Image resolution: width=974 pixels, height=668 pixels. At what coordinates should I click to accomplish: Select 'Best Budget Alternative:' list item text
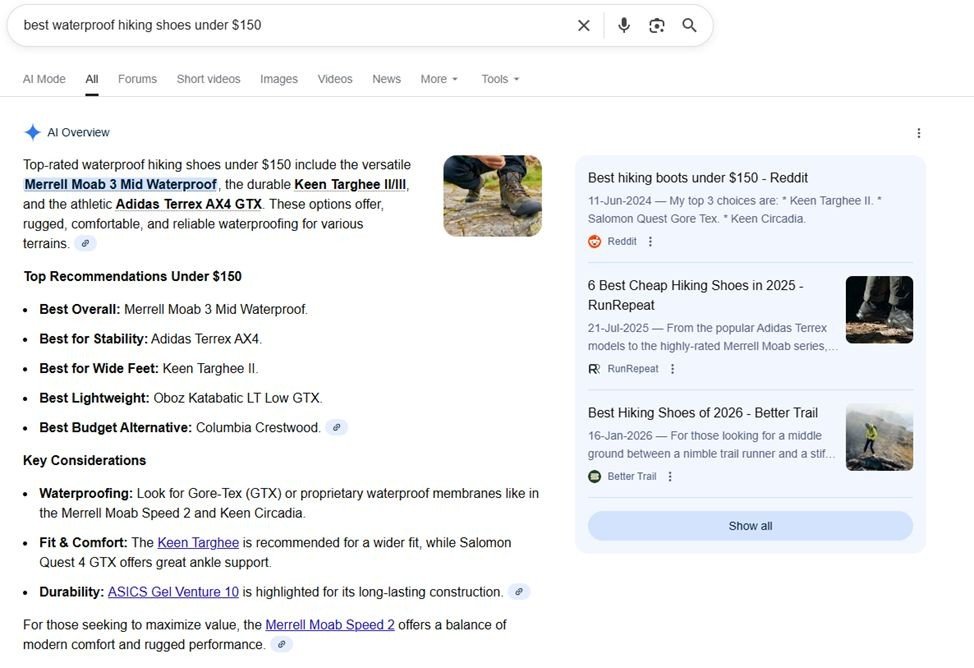180,428
